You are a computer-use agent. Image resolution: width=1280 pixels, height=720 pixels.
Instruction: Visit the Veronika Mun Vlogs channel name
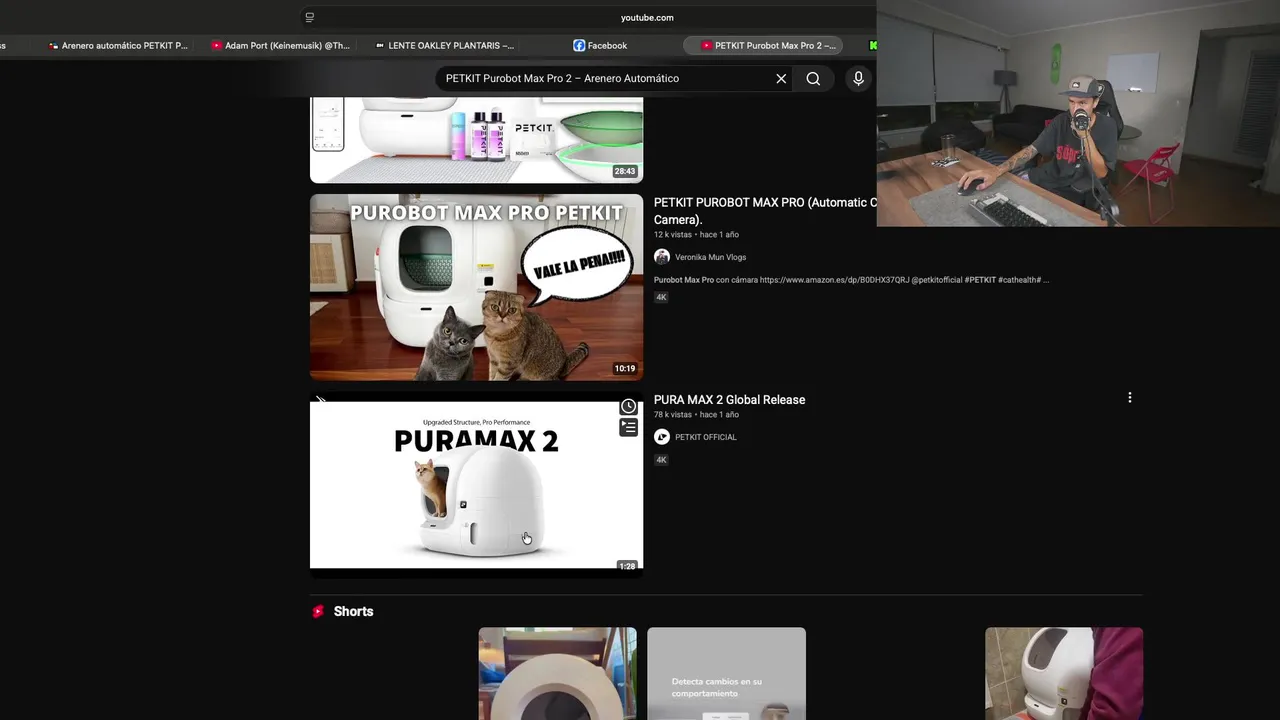point(710,257)
